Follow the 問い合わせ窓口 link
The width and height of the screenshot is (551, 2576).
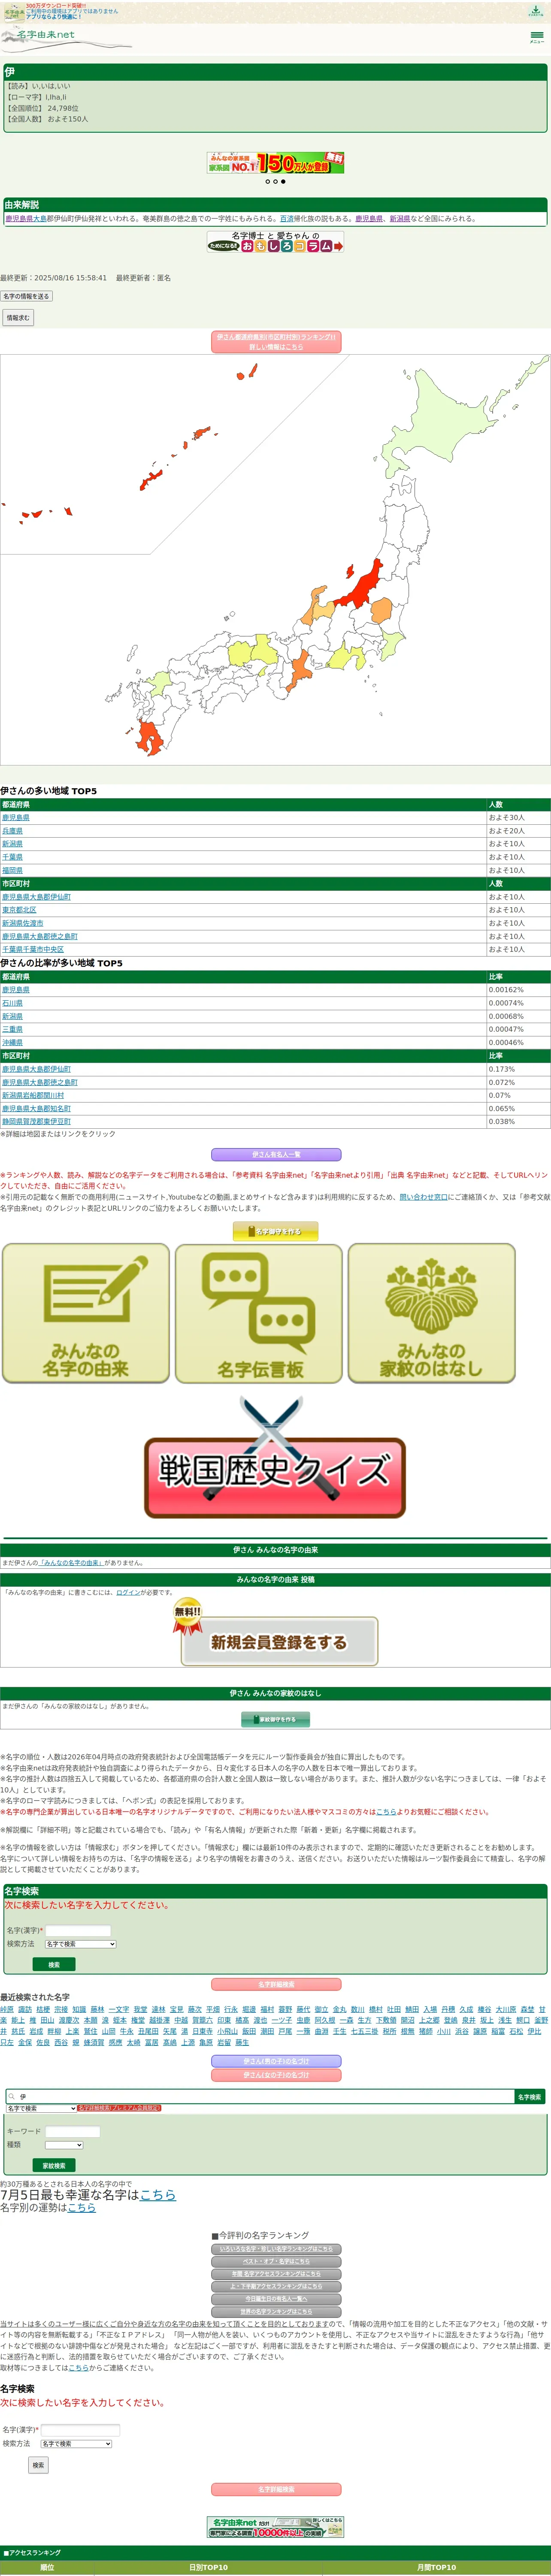coord(424,1196)
